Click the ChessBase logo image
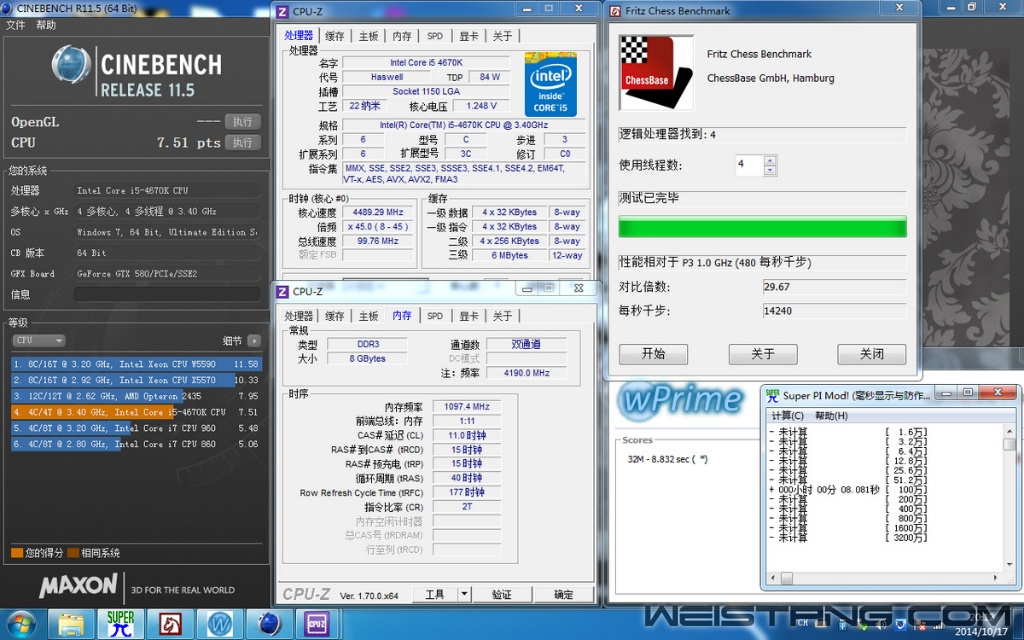Viewport: 1024px width, 640px height. click(656, 73)
